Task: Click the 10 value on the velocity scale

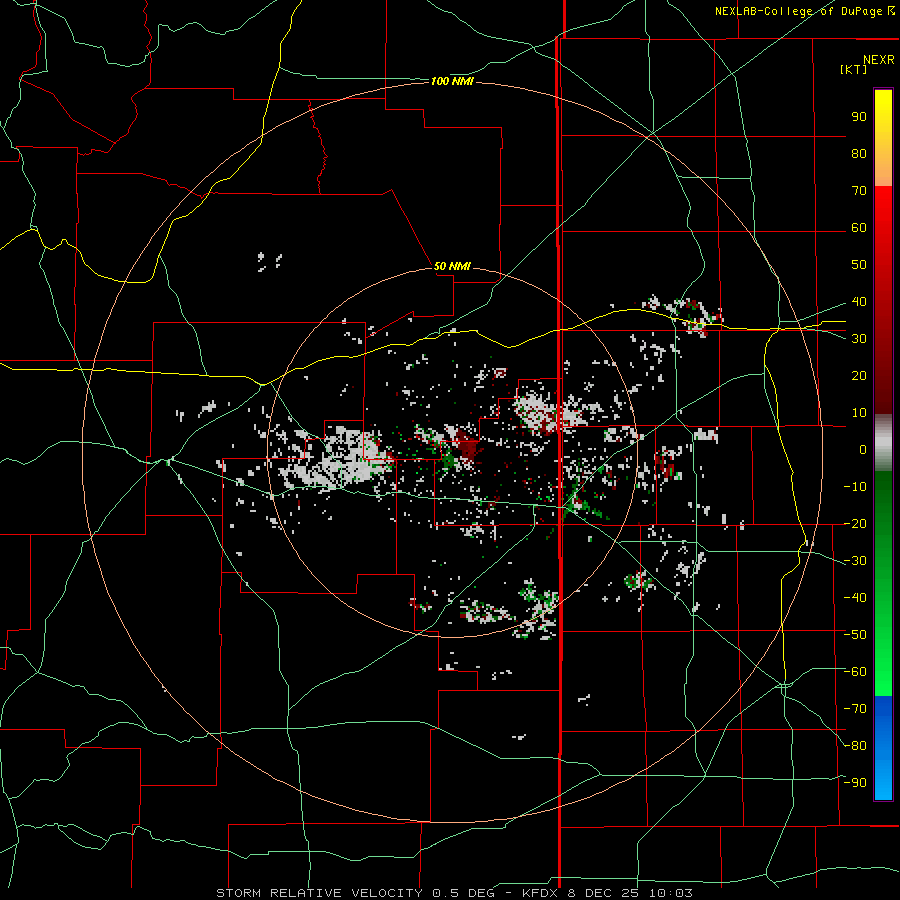Action: [x=859, y=413]
